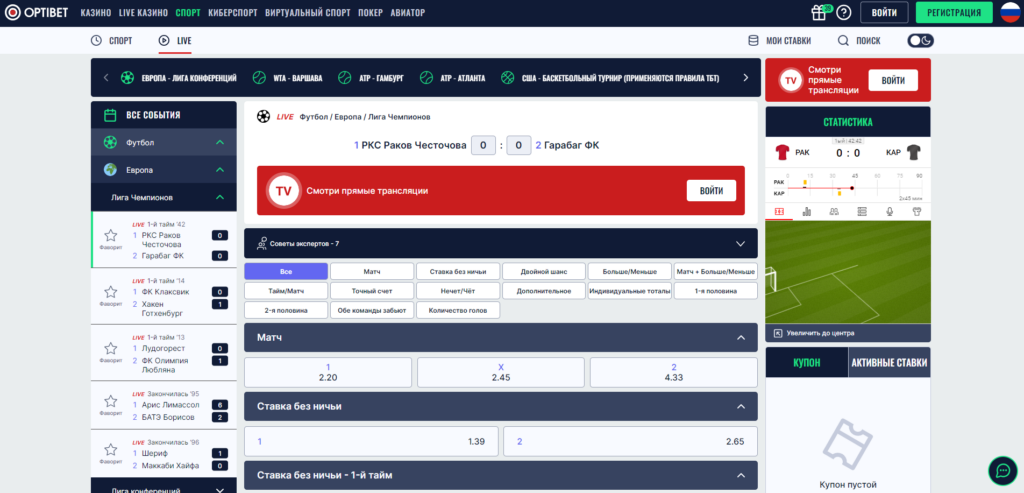Viewport: 1024px width, 493px height.
Task: Favorite the Арис Лимассол match star
Action: [x=110, y=401]
